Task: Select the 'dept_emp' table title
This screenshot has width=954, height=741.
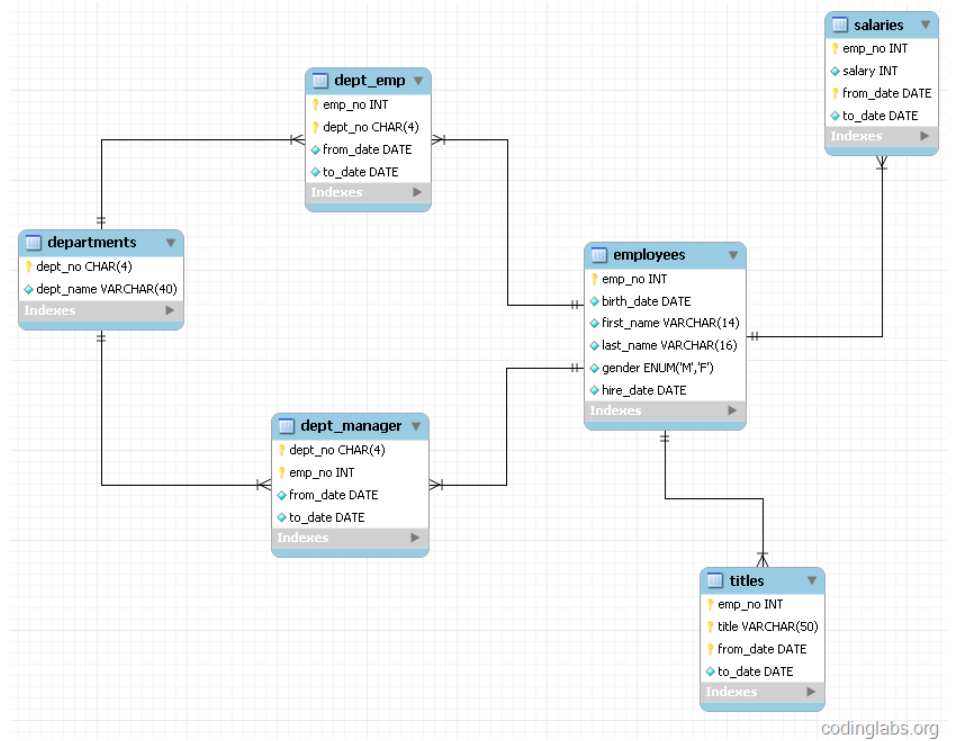Action: point(369,81)
